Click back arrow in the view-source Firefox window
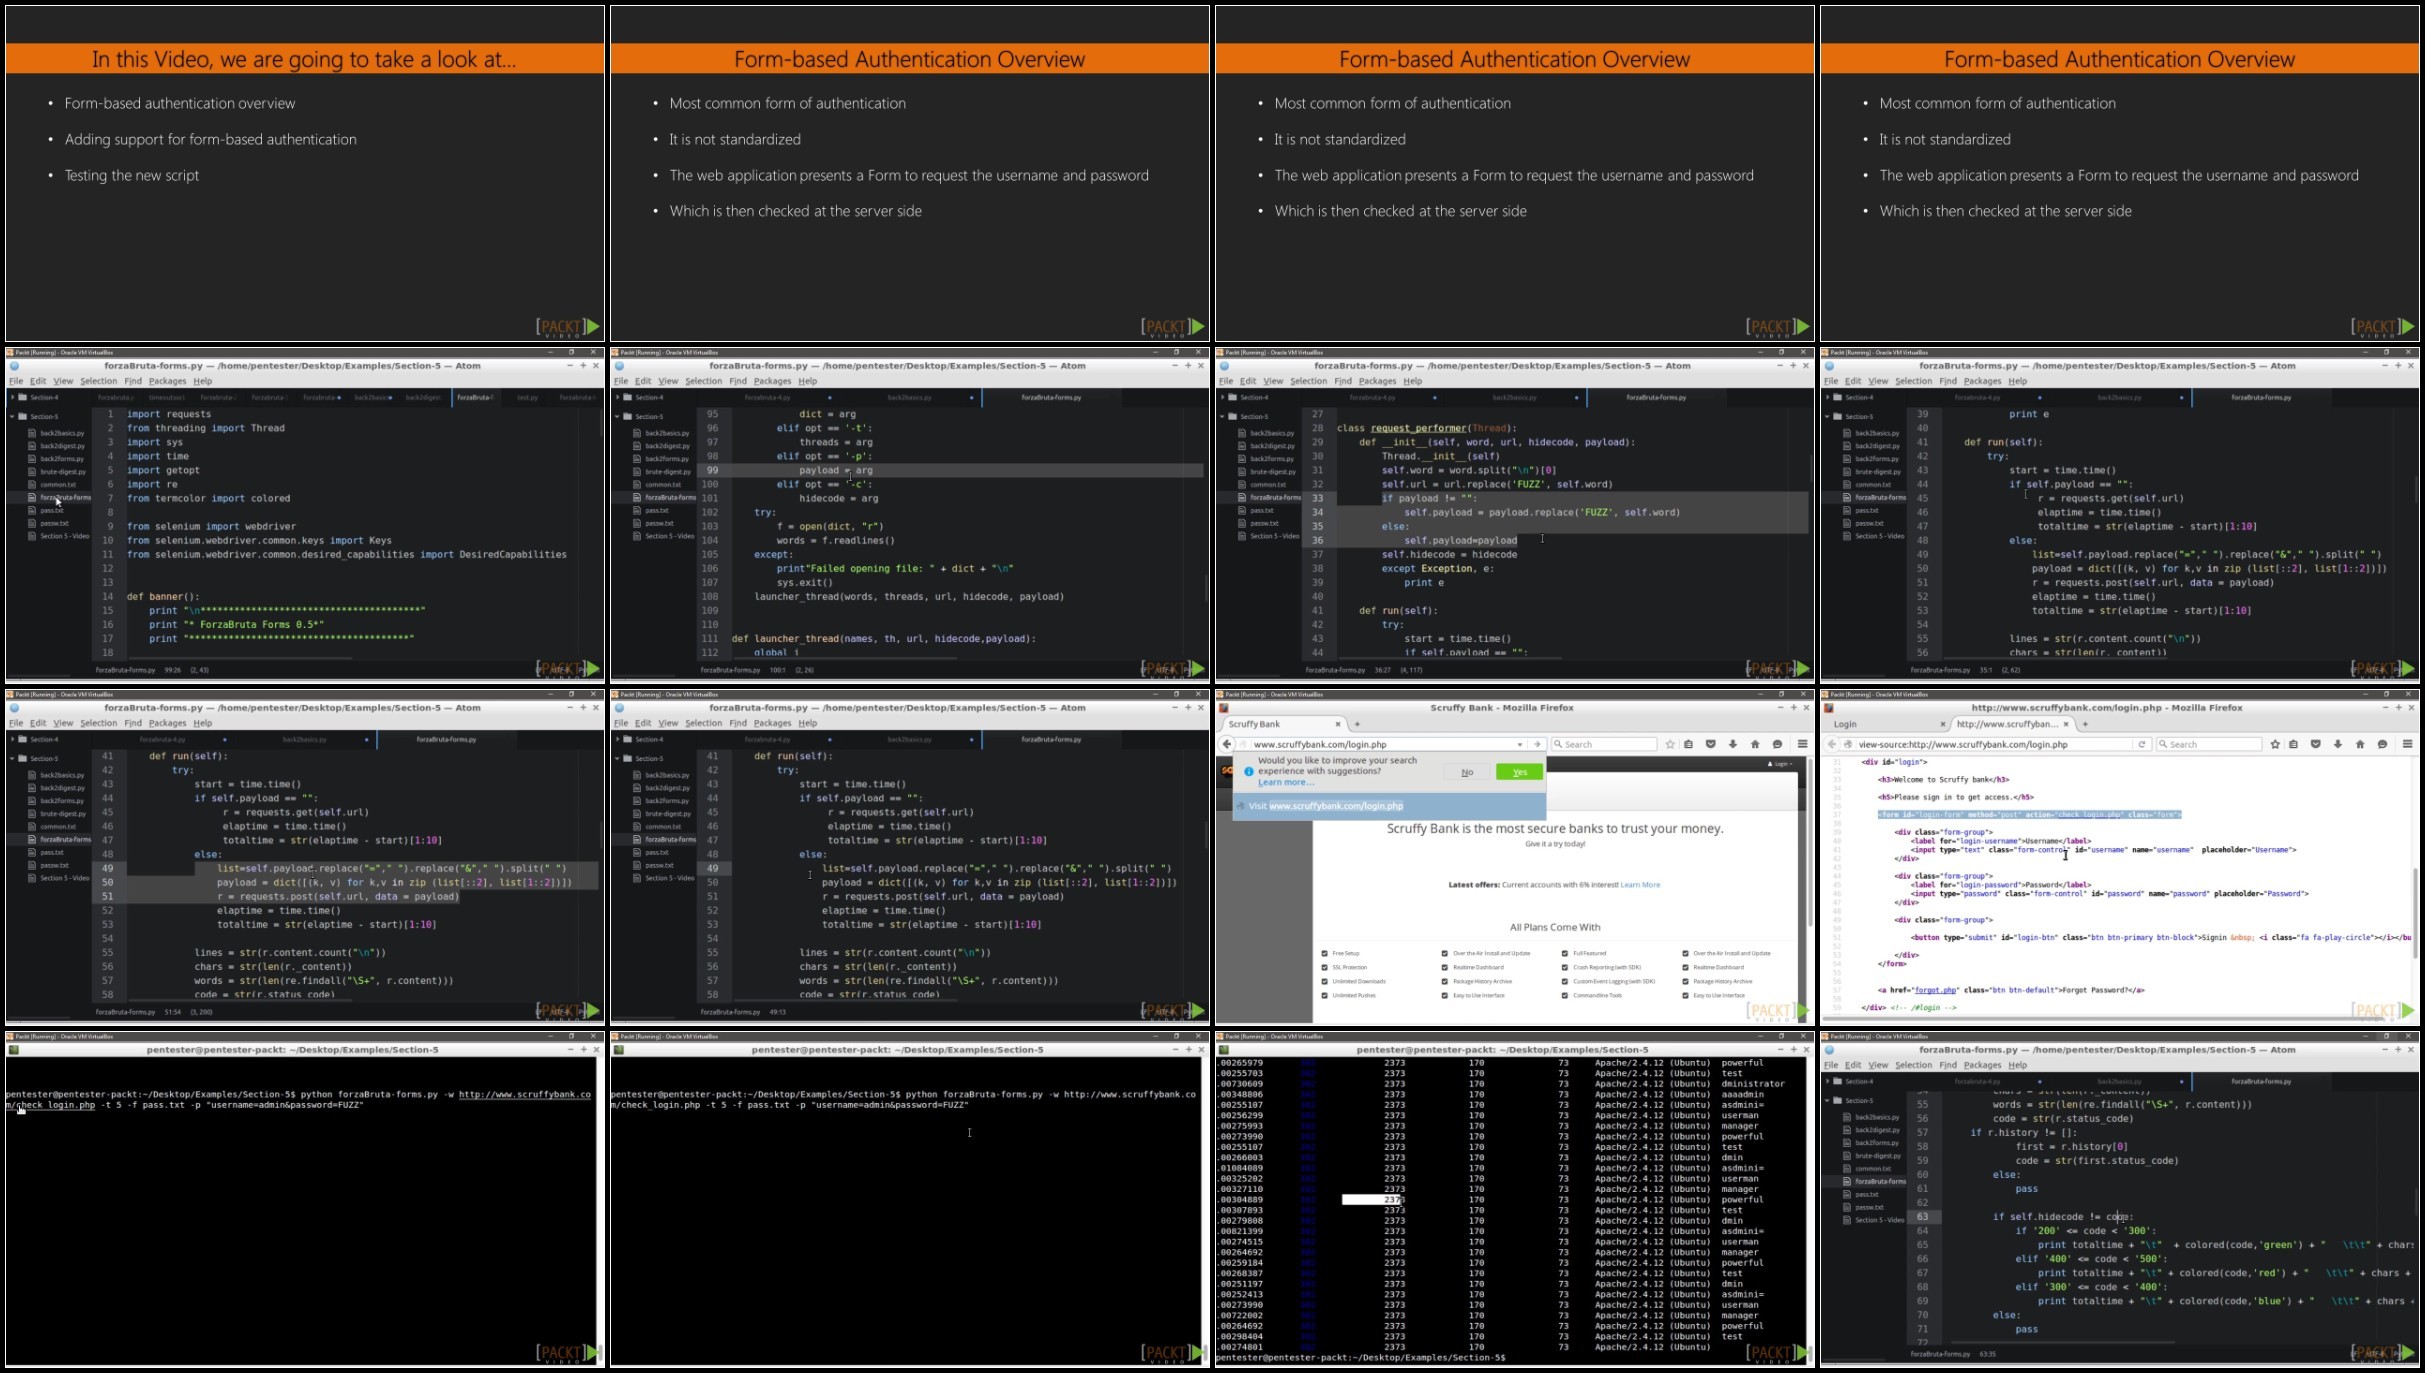The image size is (2425, 1373). [1832, 744]
